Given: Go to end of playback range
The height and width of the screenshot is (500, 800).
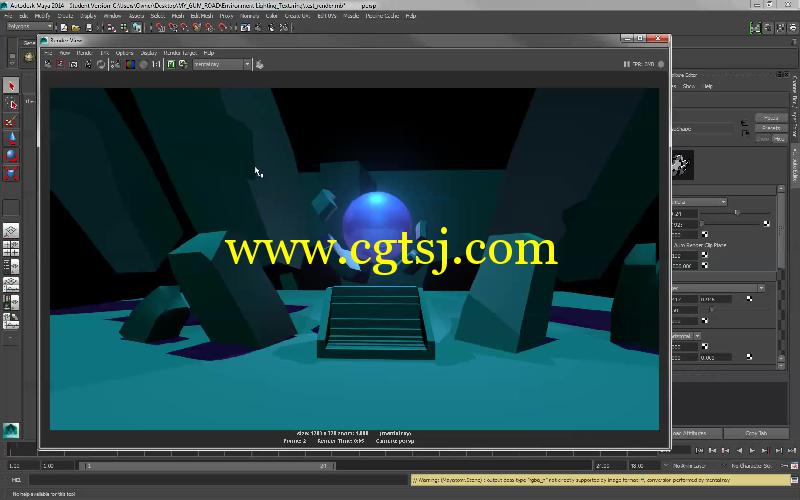Looking at the screenshot, I should 792,451.
